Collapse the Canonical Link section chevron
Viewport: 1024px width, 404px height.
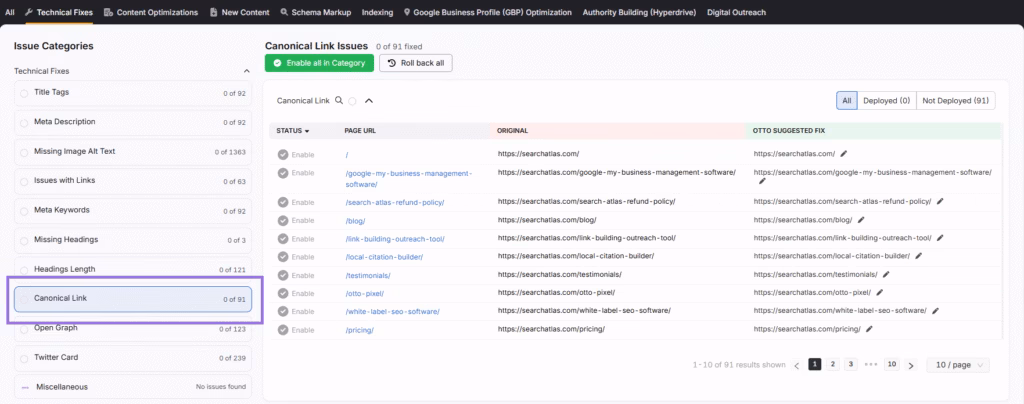368,101
